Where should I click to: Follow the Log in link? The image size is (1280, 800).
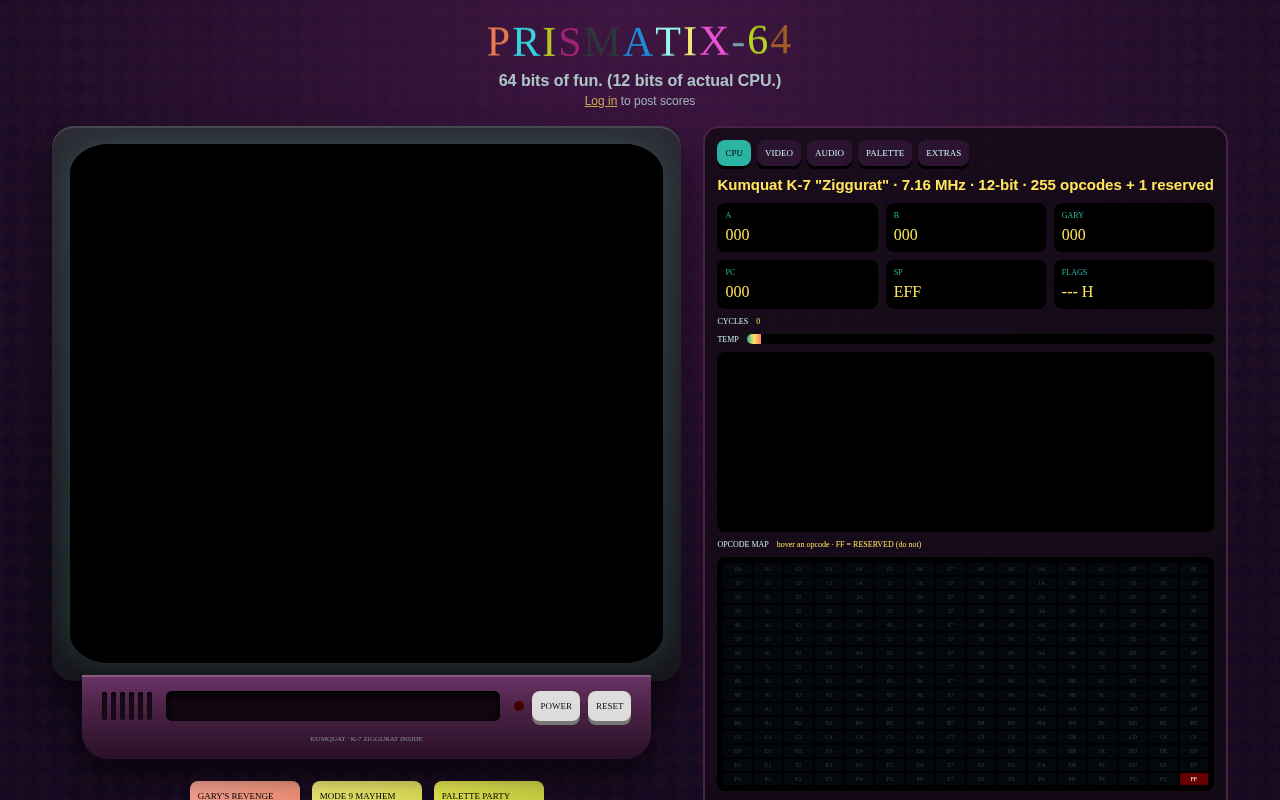click(601, 101)
